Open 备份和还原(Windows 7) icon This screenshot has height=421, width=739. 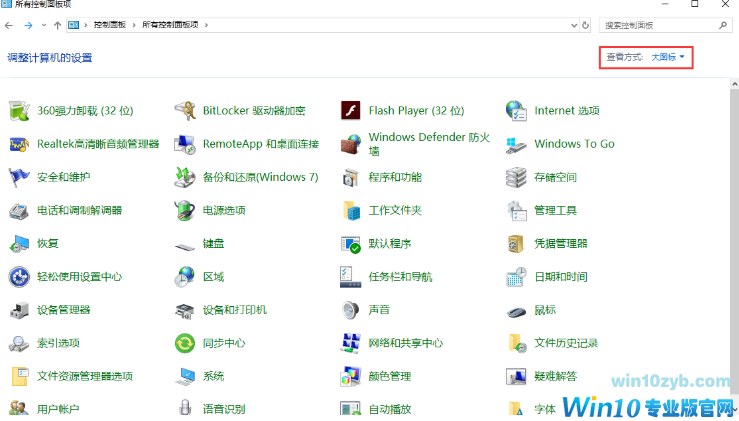tap(185, 177)
